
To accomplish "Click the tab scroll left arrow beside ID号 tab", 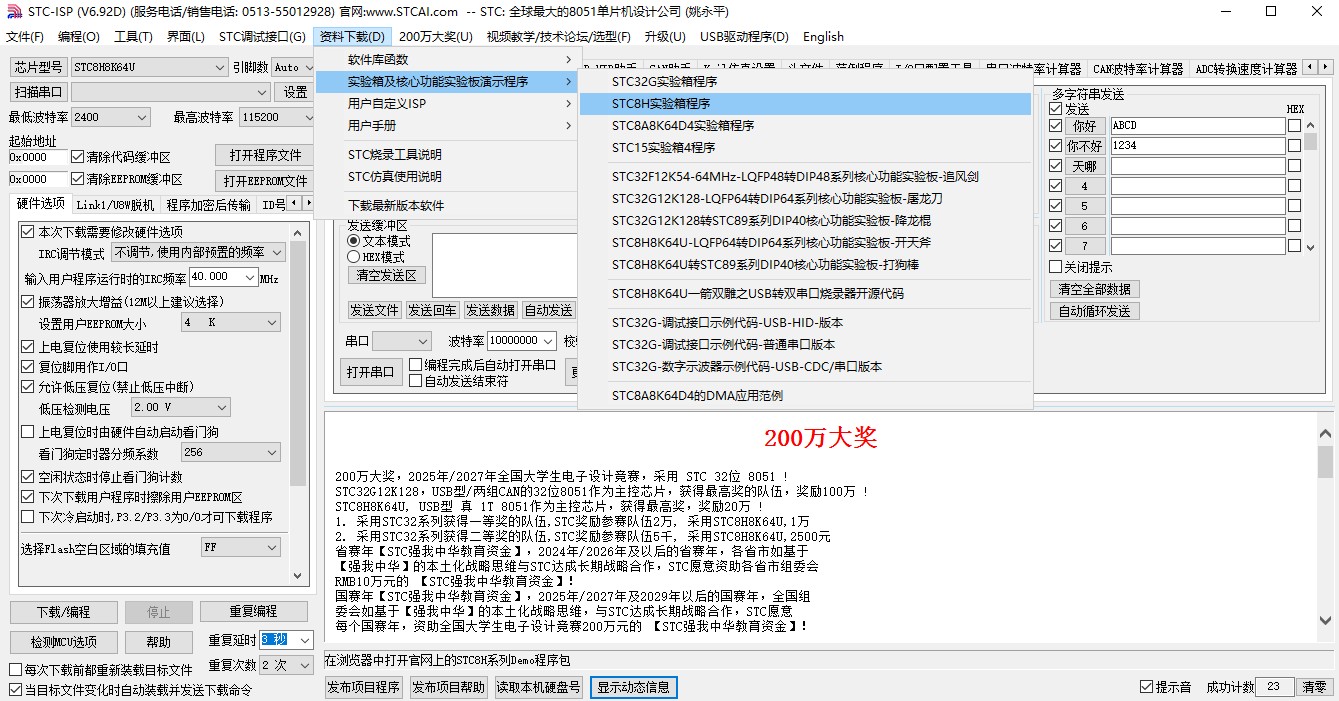I will point(294,203).
